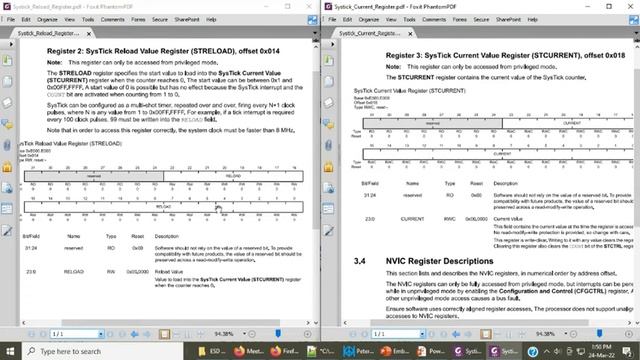Open Organize menu in Systick_Reload_Register window
Image resolution: width=640 pixels, height=360 pixels.
pos(47,20)
